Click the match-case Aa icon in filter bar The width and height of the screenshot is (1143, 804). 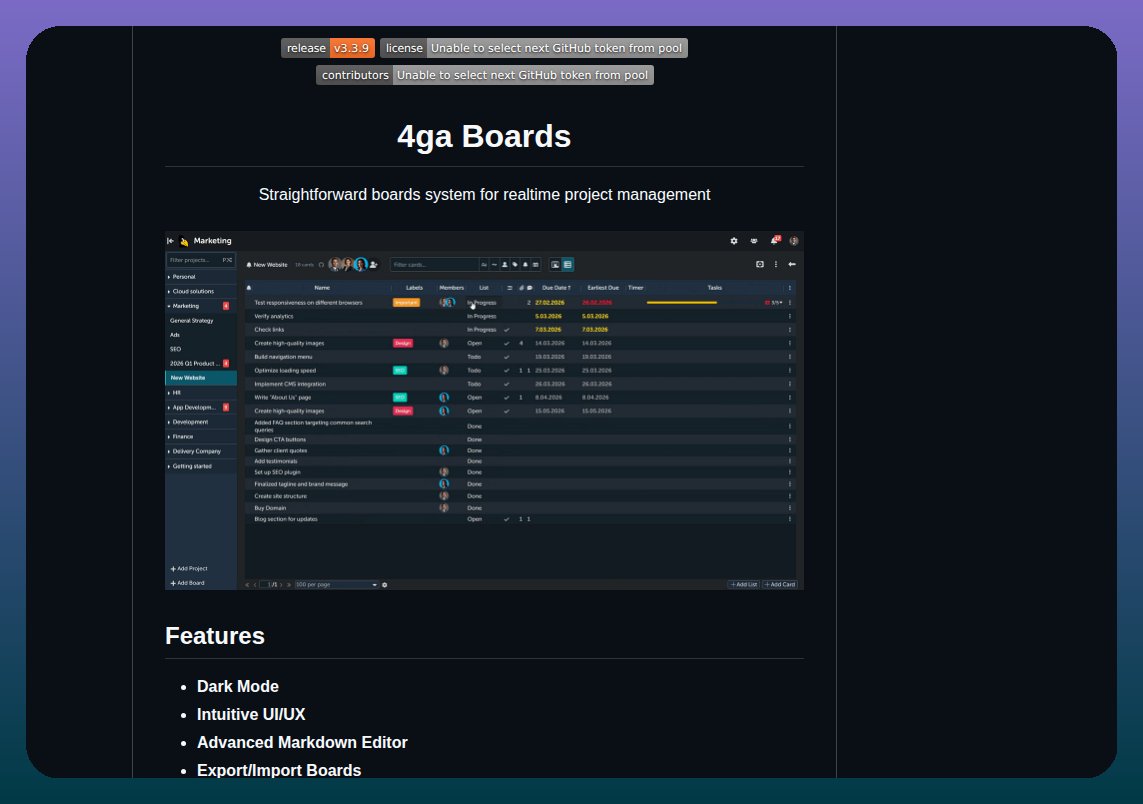coord(483,265)
